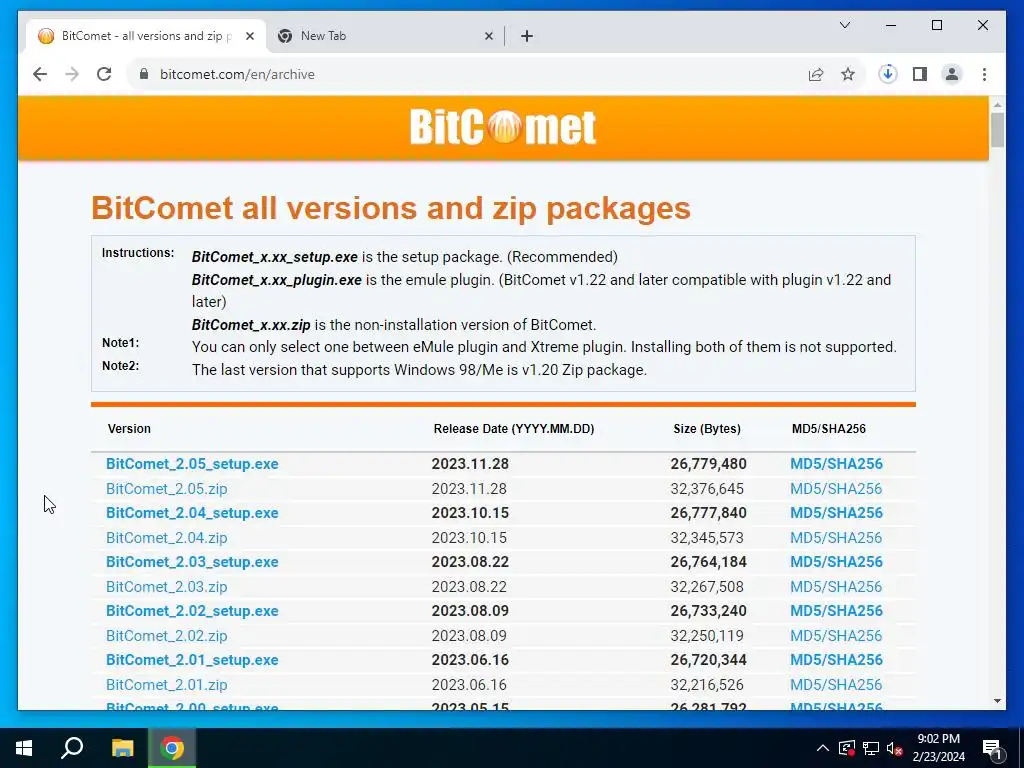Screen dimensions: 1024x768
Task: Click the BitComet logo in header
Action: click(x=503, y=127)
